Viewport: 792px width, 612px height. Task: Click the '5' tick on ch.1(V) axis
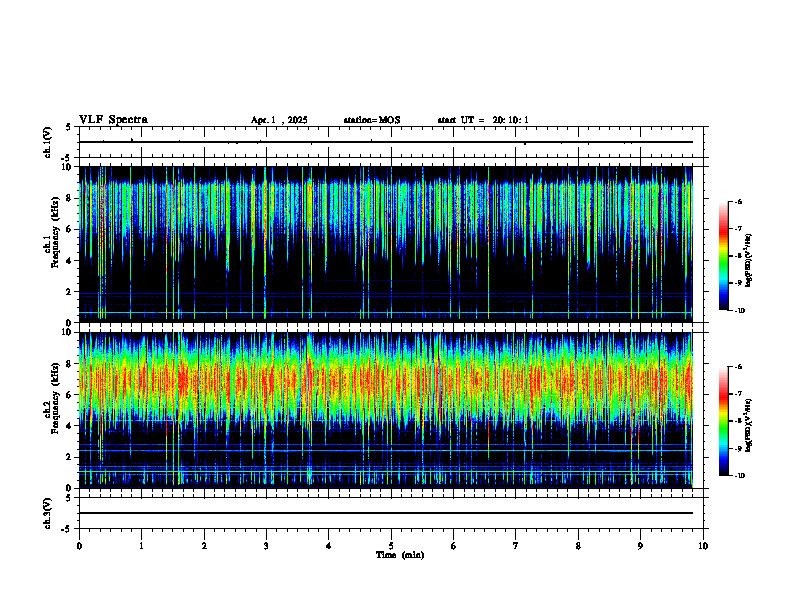[x=70, y=127]
